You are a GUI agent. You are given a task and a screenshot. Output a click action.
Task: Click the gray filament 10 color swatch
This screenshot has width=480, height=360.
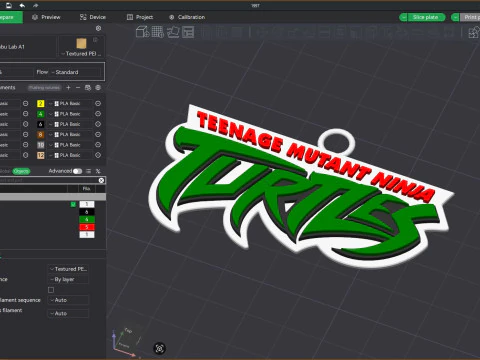point(40,145)
